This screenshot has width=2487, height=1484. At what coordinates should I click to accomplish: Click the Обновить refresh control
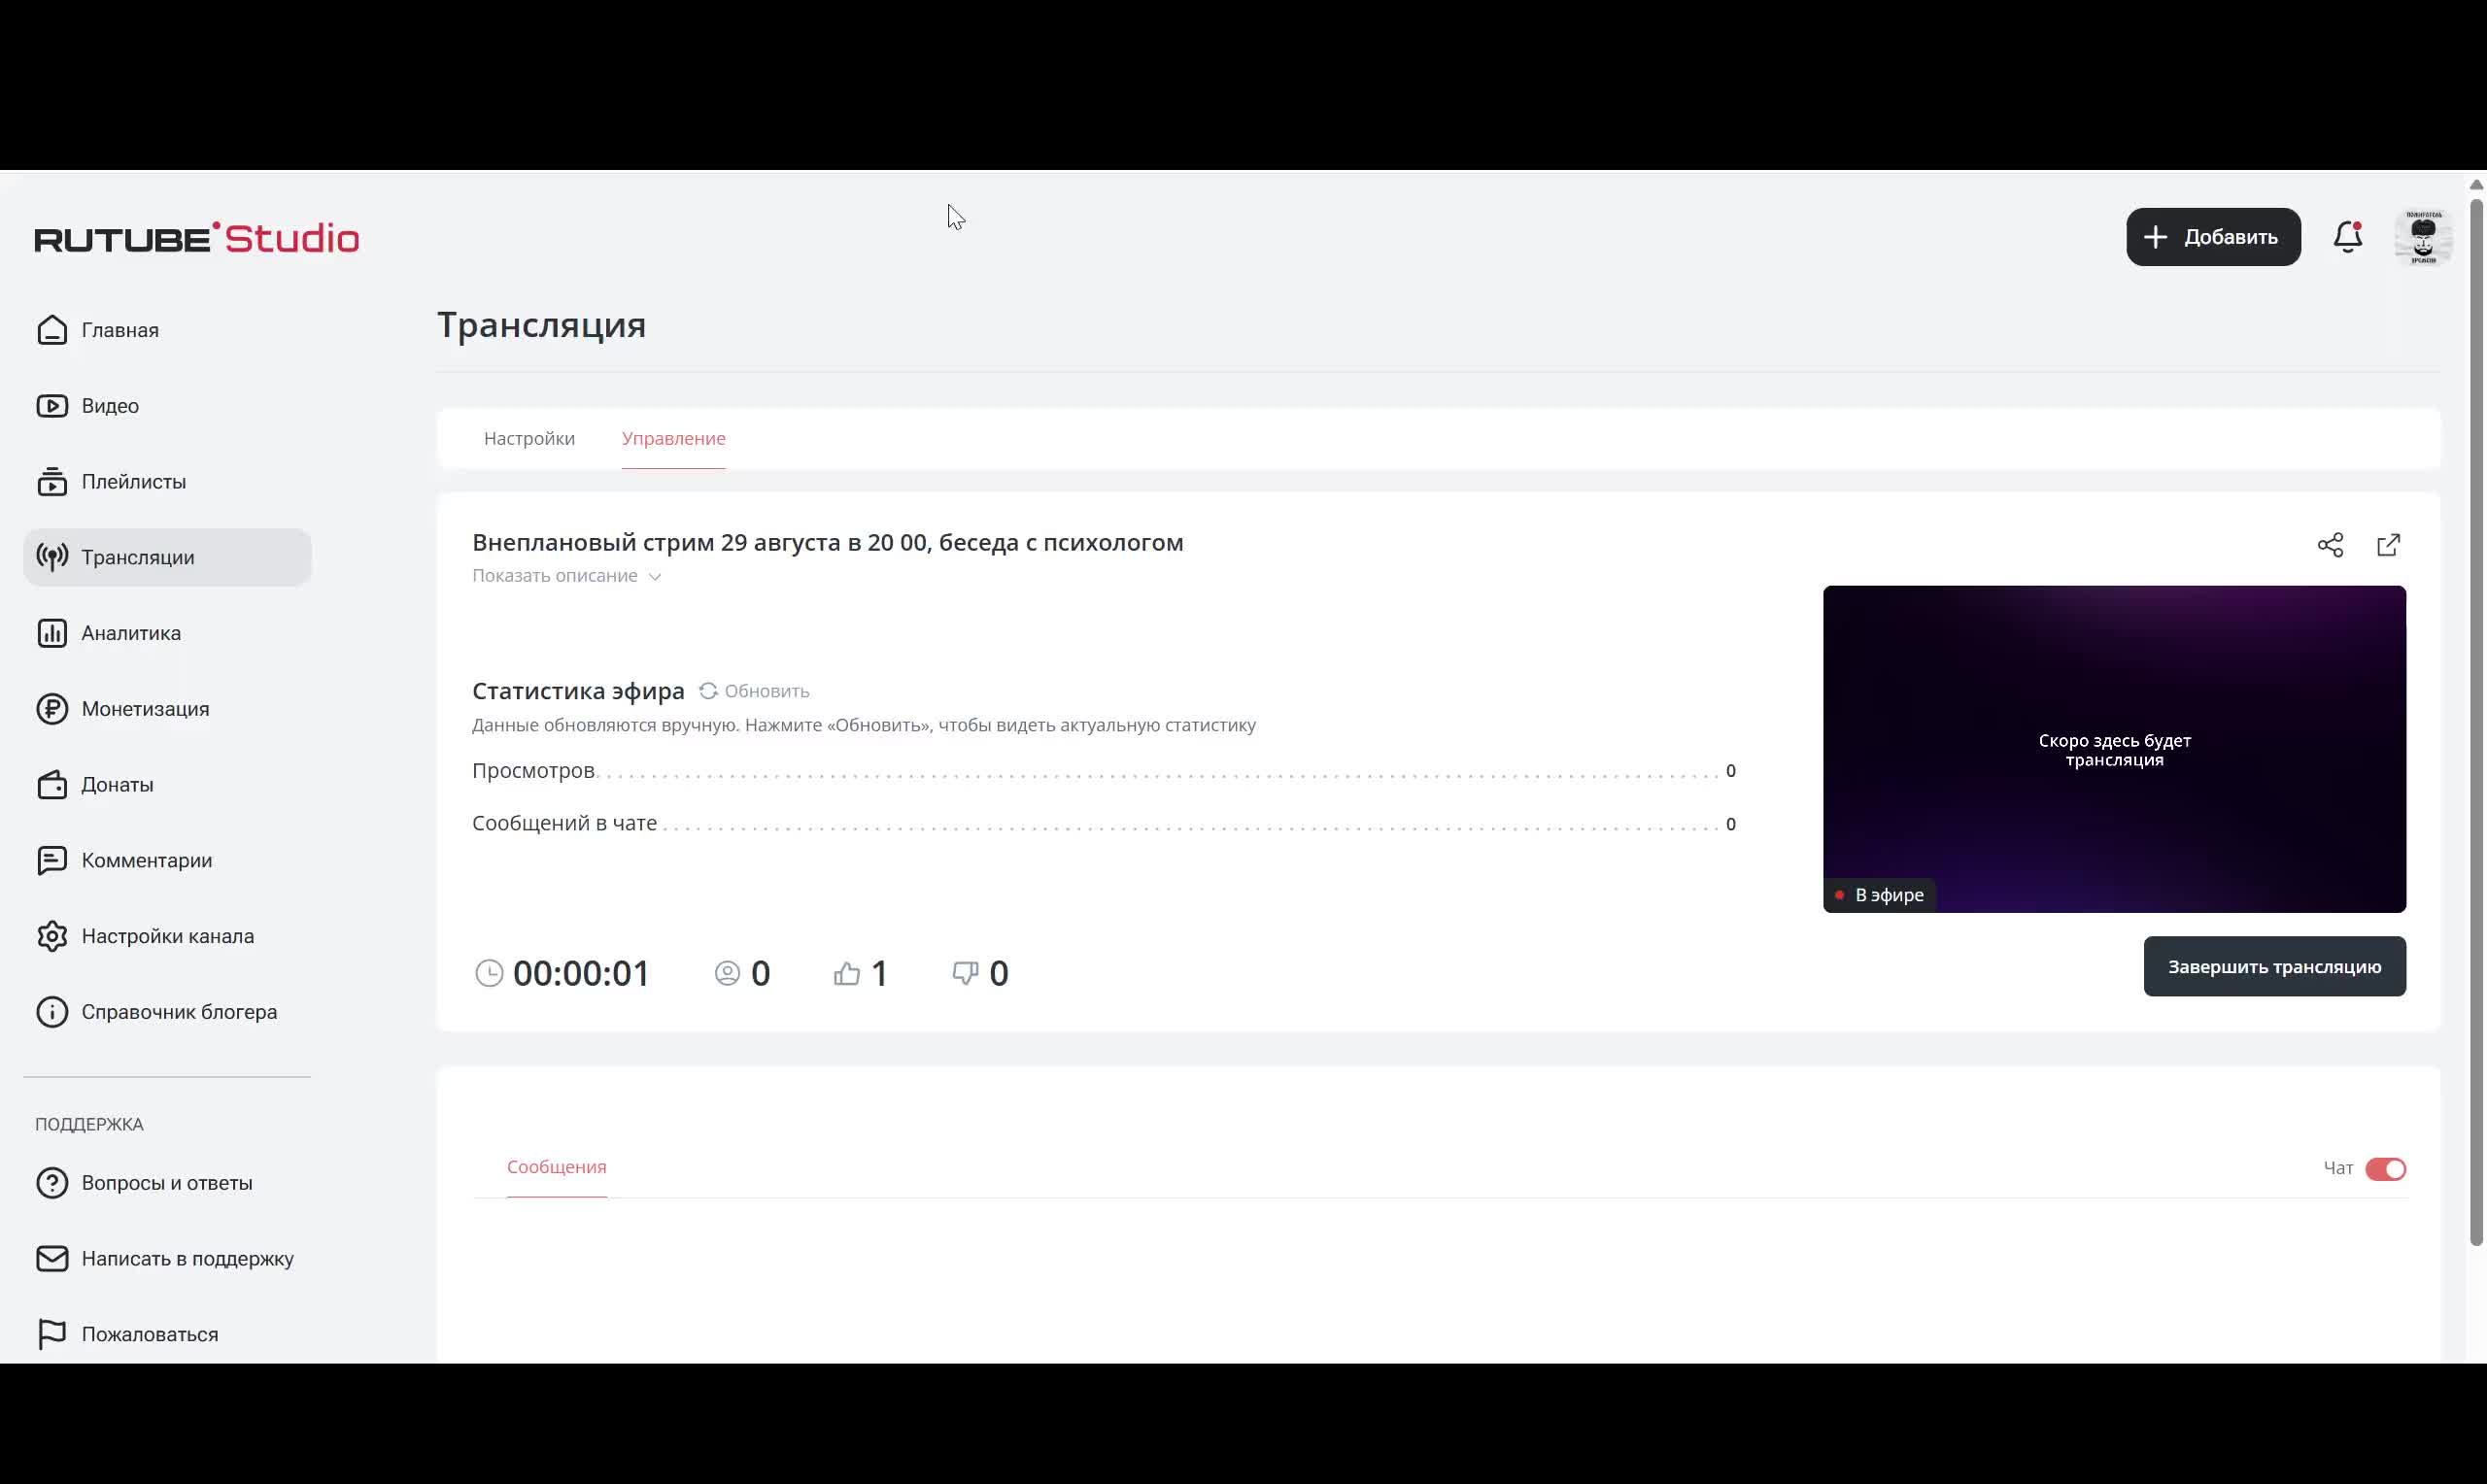coord(755,690)
